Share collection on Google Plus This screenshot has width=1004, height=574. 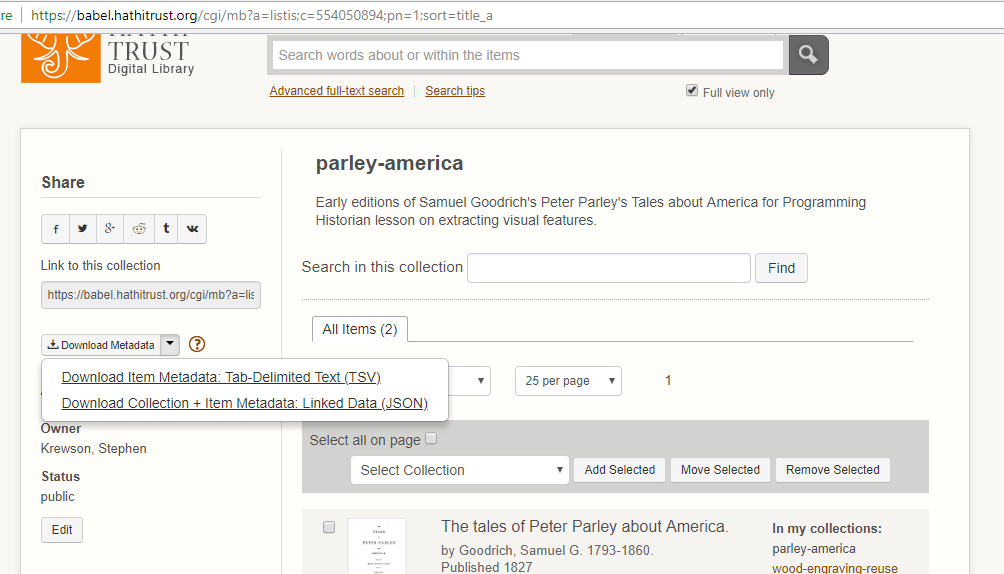pos(110,229)
